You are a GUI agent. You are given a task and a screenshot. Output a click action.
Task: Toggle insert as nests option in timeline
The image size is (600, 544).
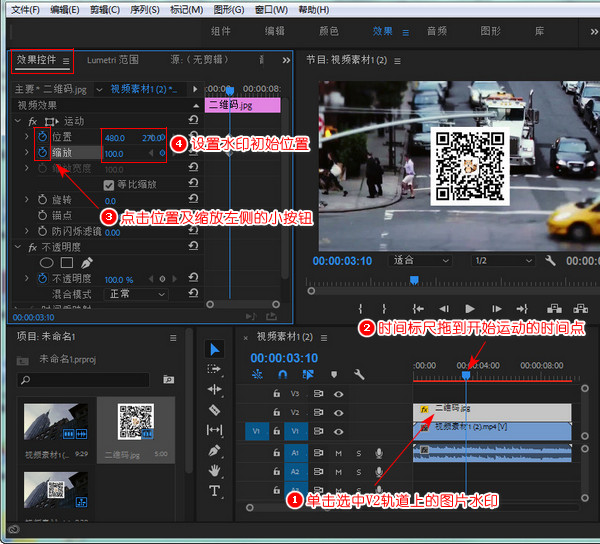[258, 374]
